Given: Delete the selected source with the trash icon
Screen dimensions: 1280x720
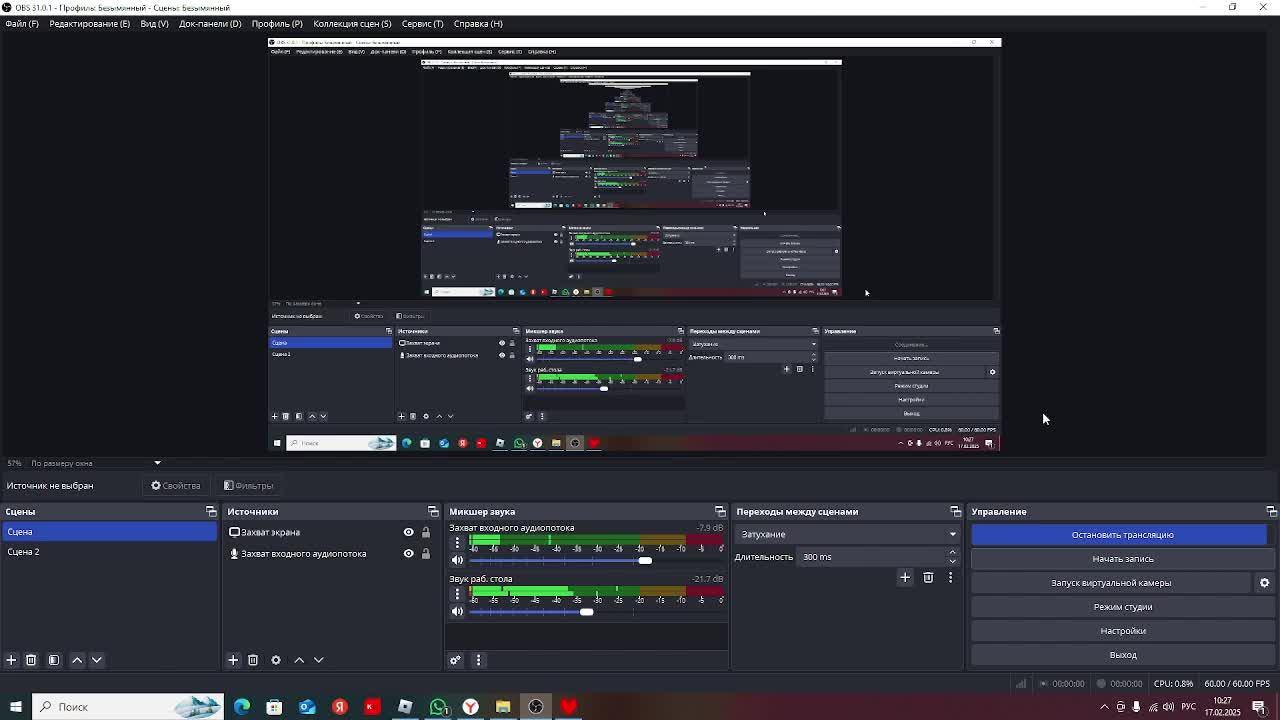Looking at the screenshot, I should click(253, 660).
